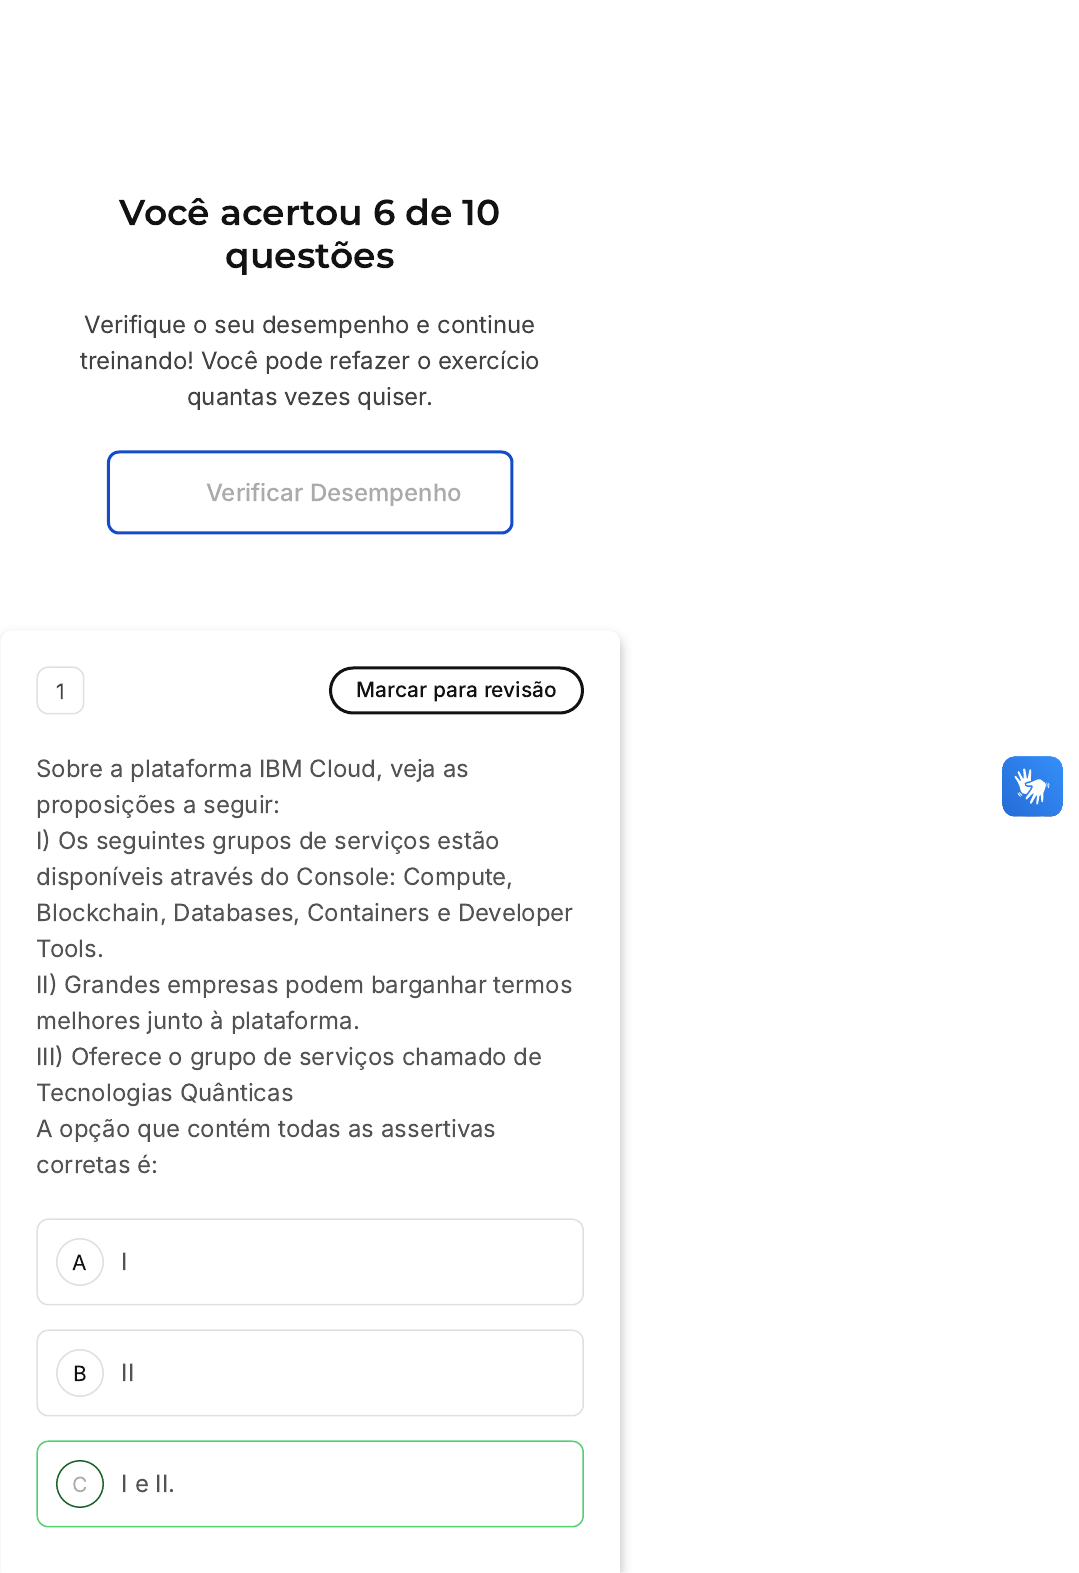Viewport: 1079px width, 1573px height.
Task: Click the "A opção que contém todas" prompt
Action: [265, 1147]
